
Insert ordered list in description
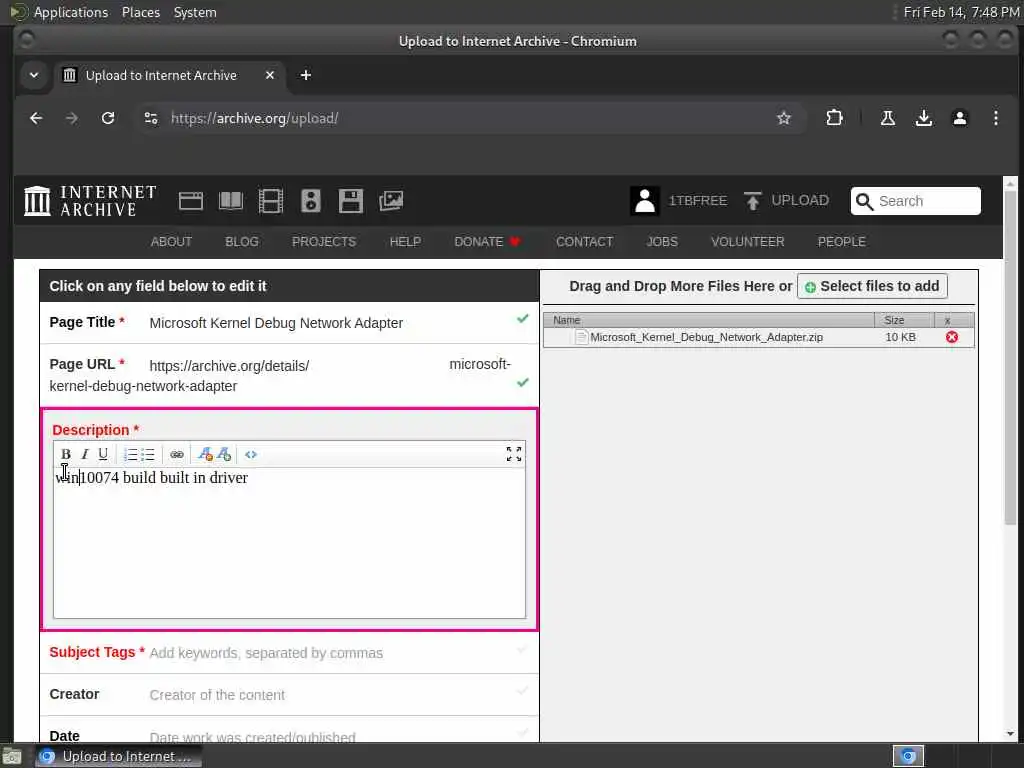pyautogui.click(x=130, y=454)
